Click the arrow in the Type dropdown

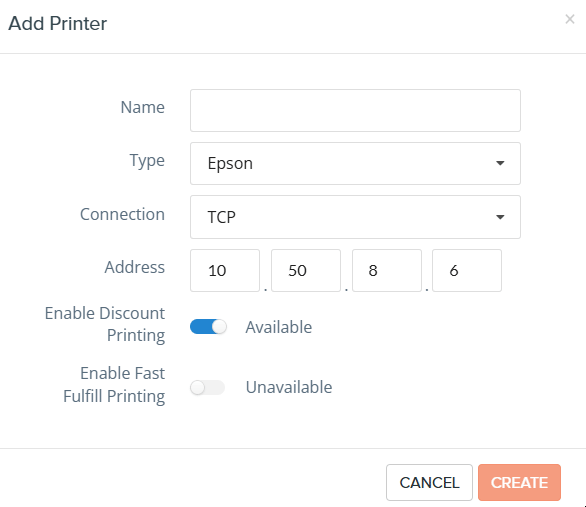coord(500,163)
